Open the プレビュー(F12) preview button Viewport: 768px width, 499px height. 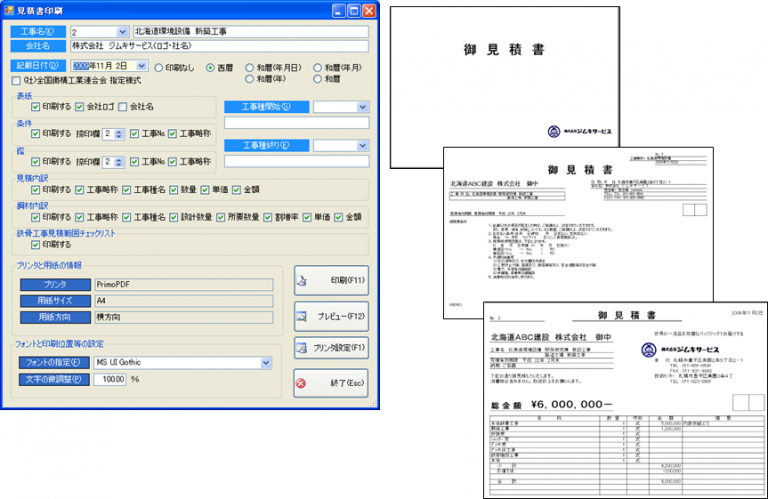pyautogui.click(x=331, y=316)
